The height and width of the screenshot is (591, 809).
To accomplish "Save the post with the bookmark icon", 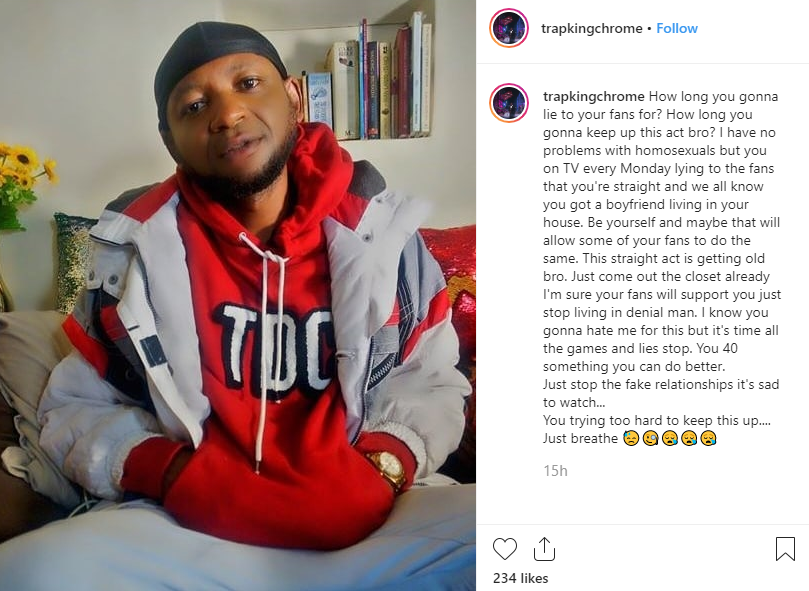I will pos(785,549).
